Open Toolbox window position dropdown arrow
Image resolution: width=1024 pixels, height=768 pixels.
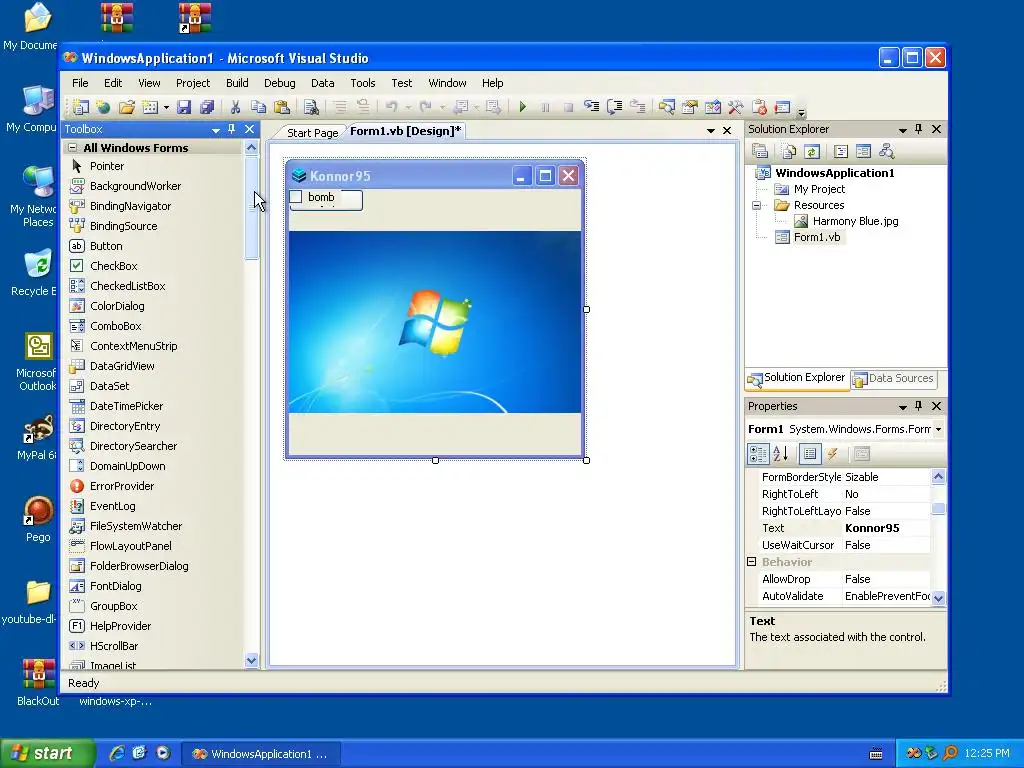point(216,130)
